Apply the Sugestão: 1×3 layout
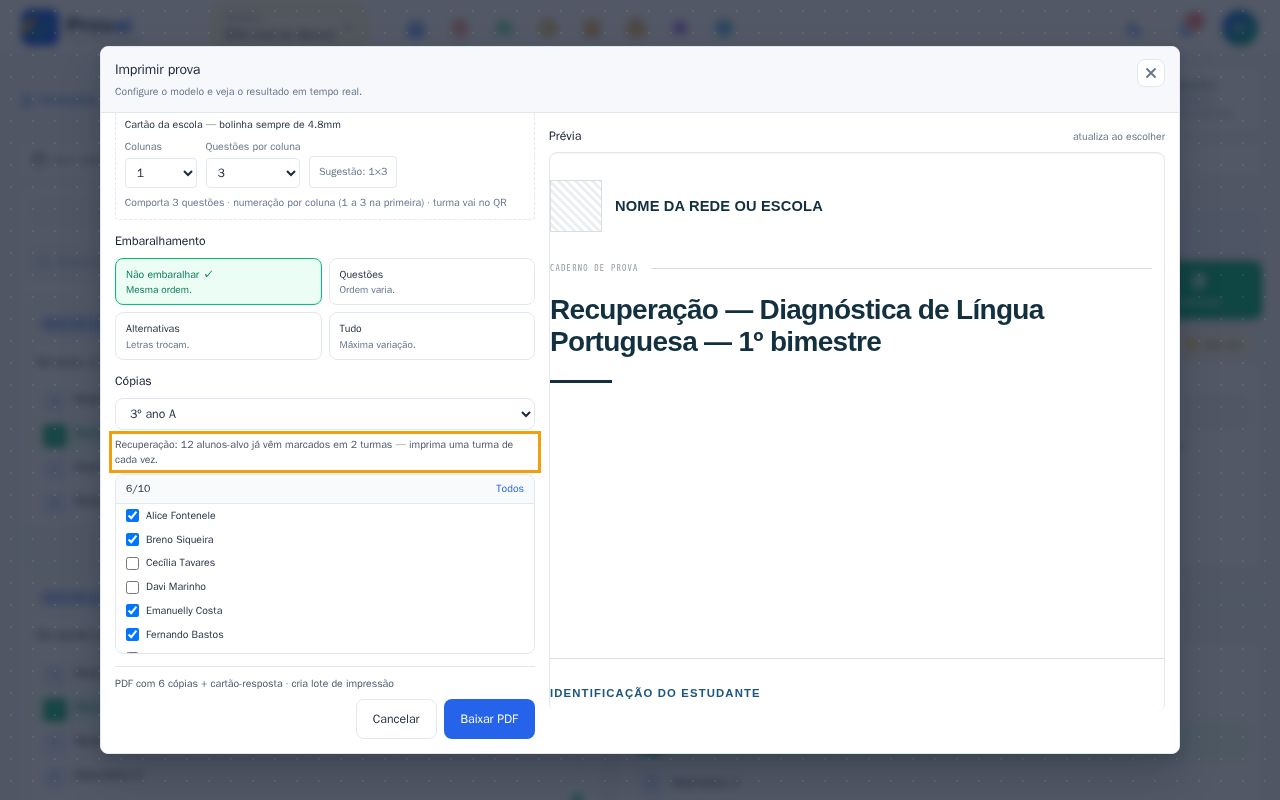 click(353, 172)
